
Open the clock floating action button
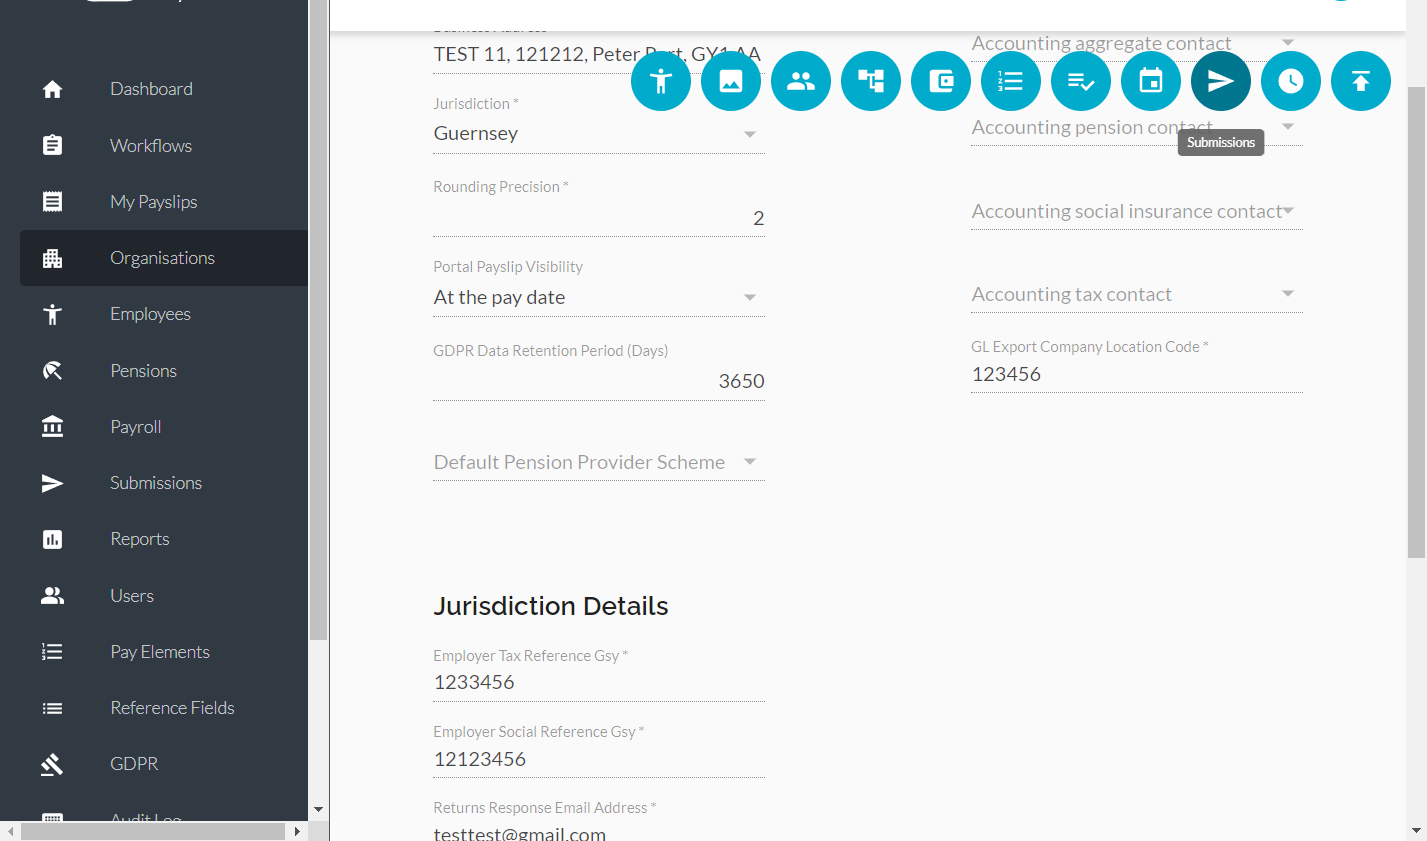(x=1291, y=81)
